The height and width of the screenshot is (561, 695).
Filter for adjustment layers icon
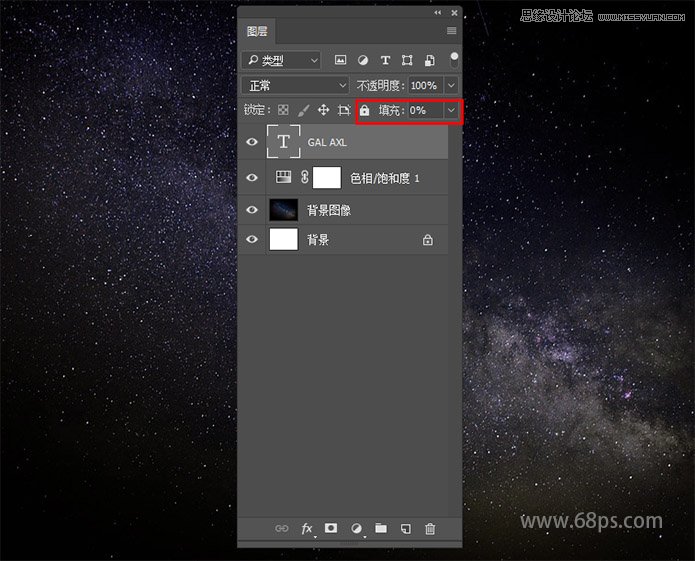coord(363,60)
